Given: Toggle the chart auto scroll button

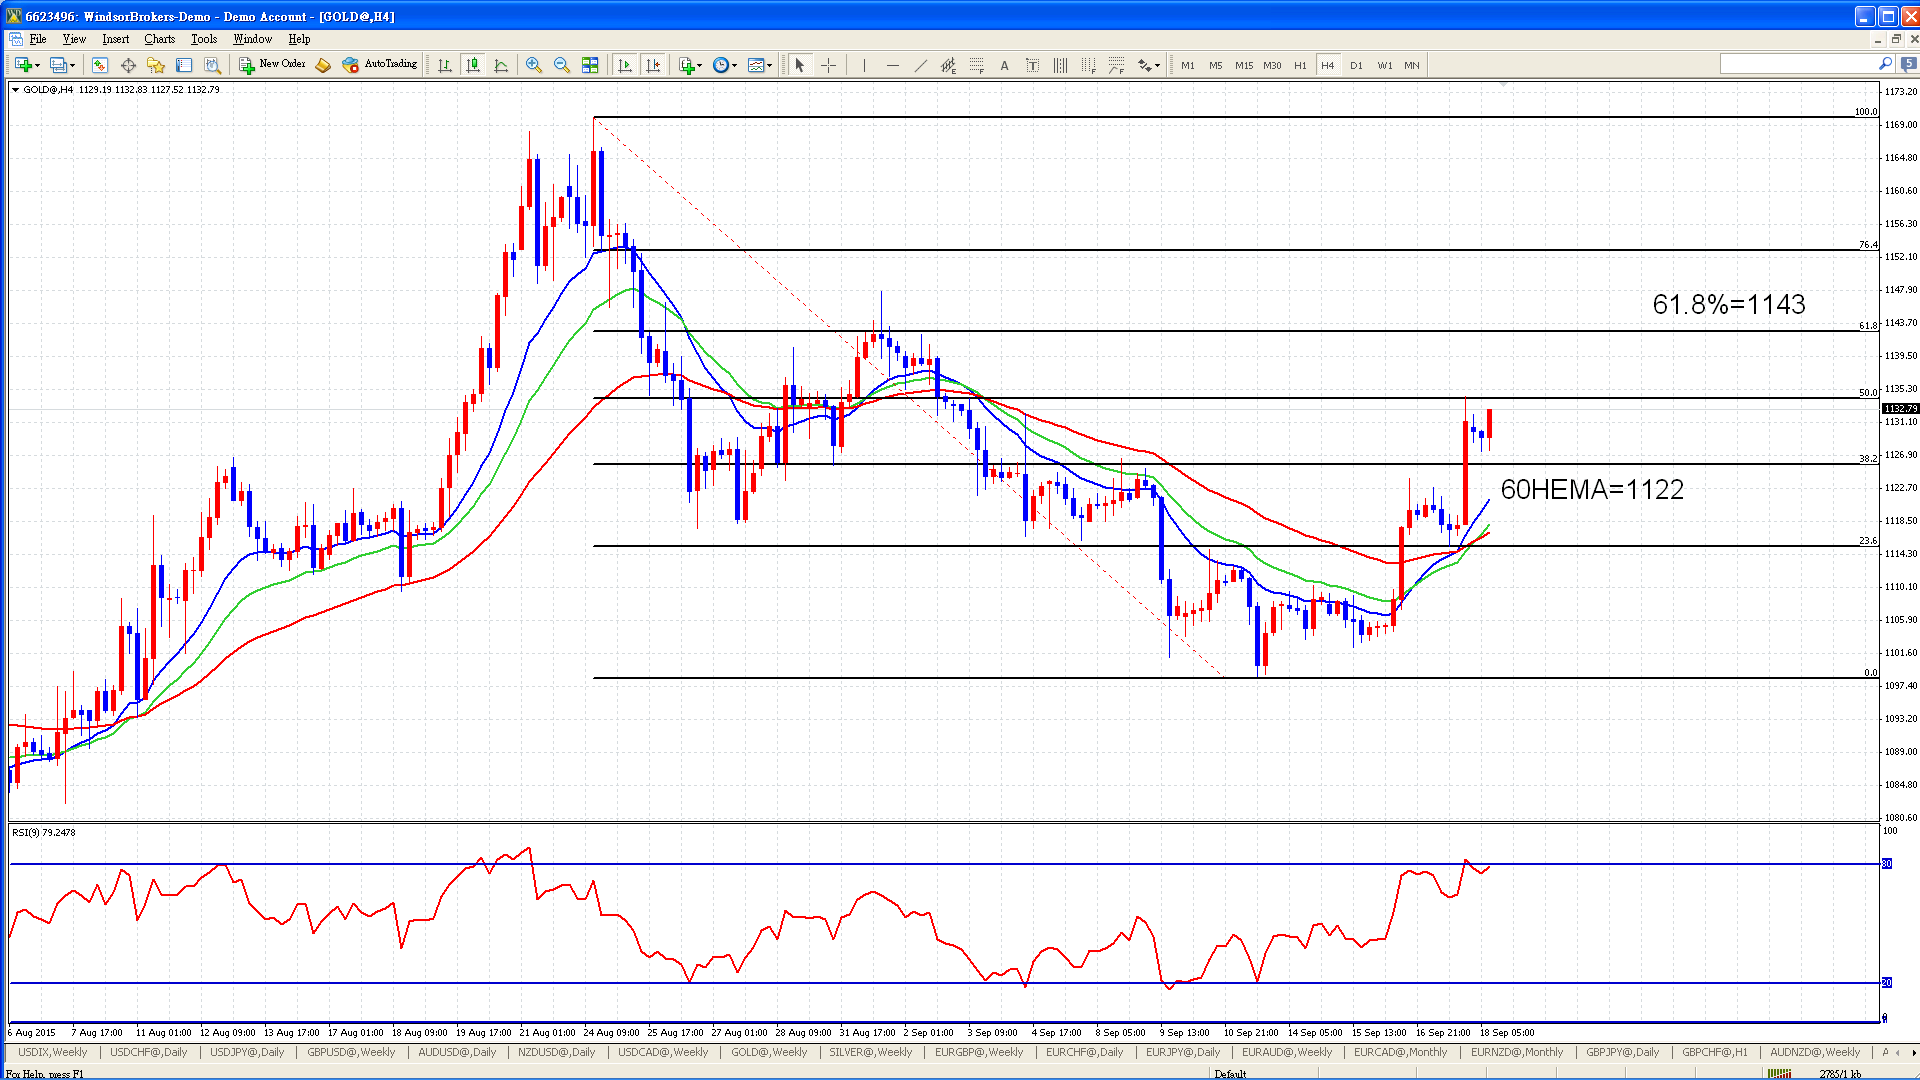Looking at the screenshot, I should click(625, 65).
